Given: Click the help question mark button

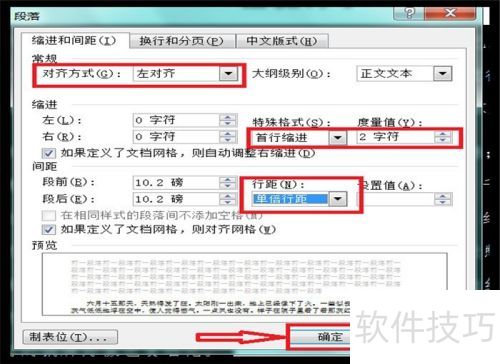Looking at the screenshot, I should [409, 13].
